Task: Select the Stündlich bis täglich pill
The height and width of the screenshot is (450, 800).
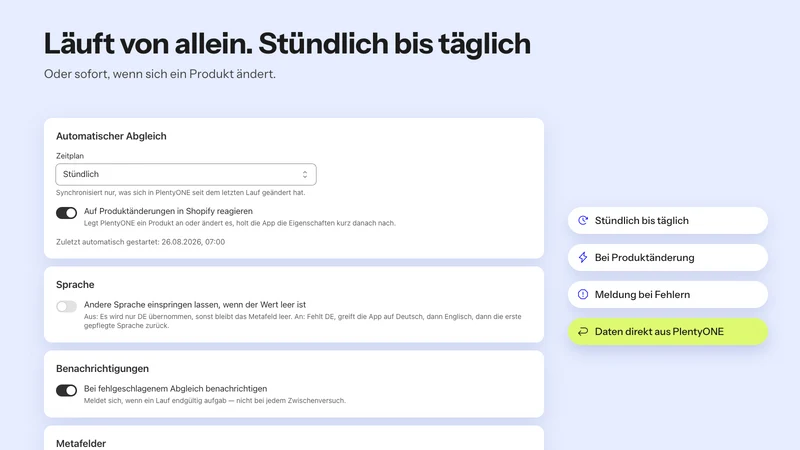Action: point(668,220)
